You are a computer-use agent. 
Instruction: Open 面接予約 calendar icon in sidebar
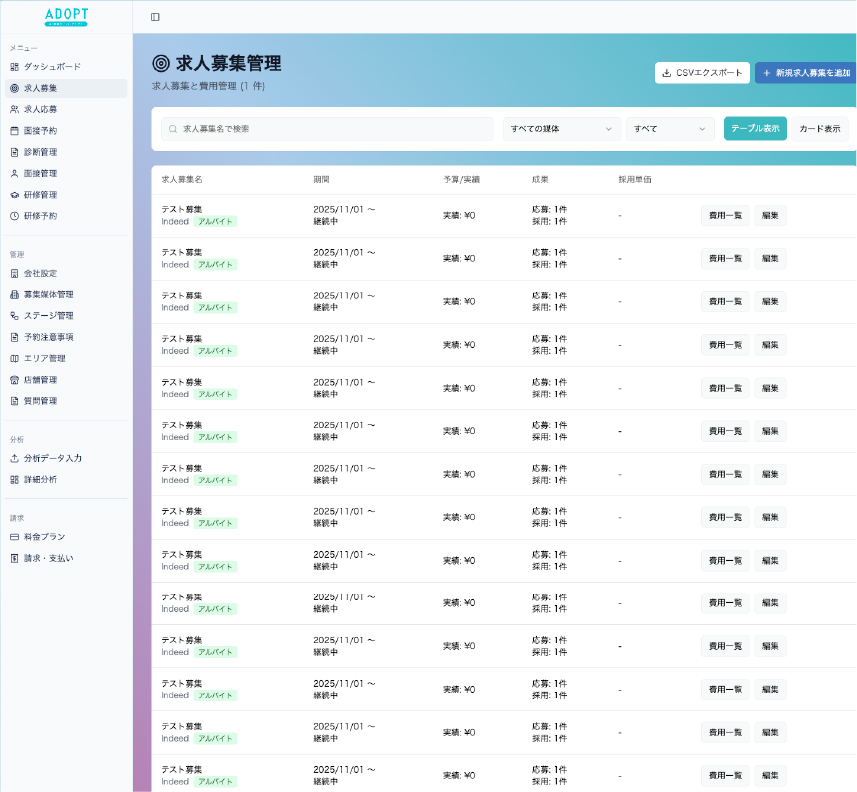(x=14, y=131)
